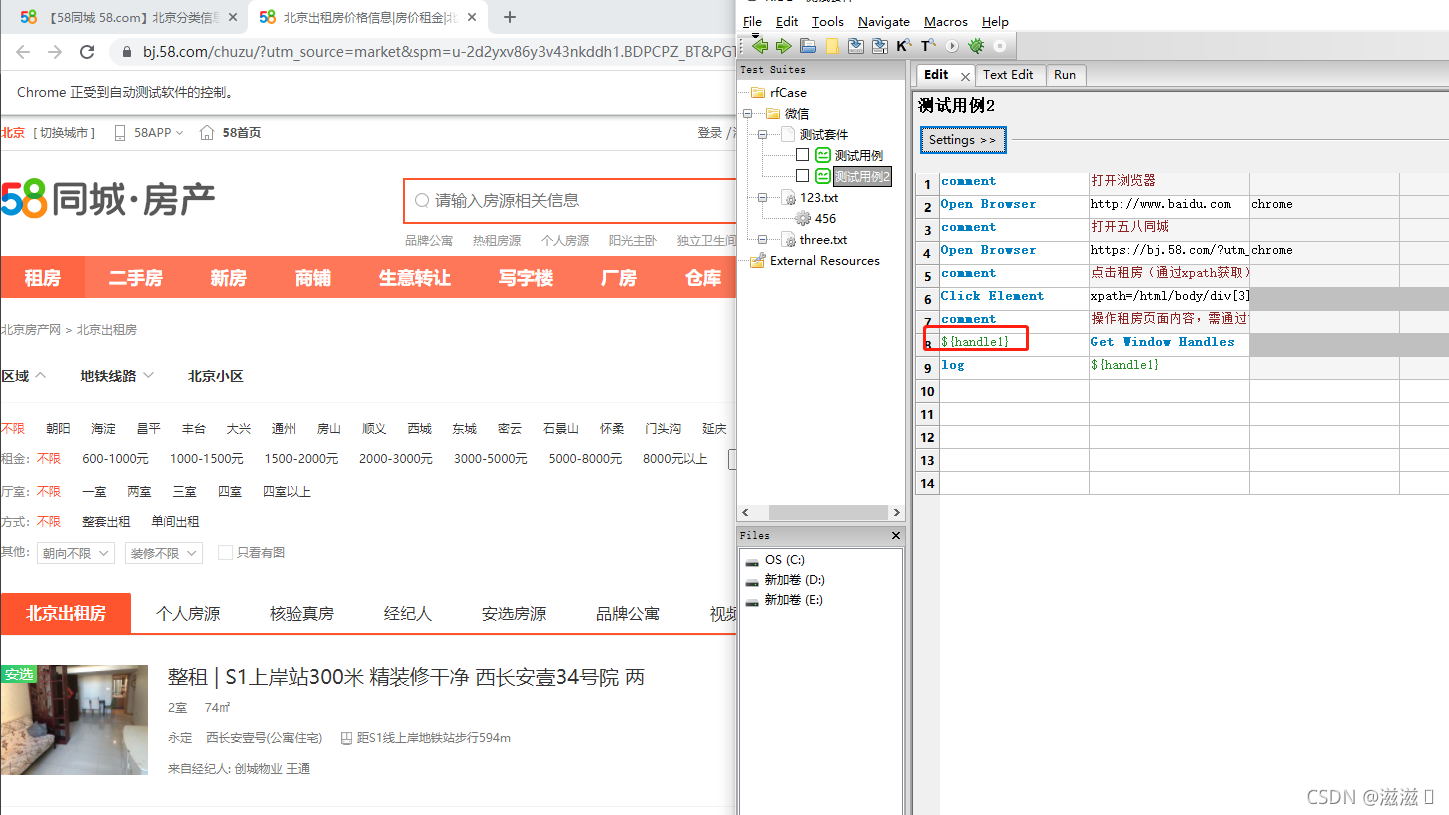Filter district by 海淀
The height and width of the screenshot is (815, 1449).
pyautogui.click(x=103, y=429)
